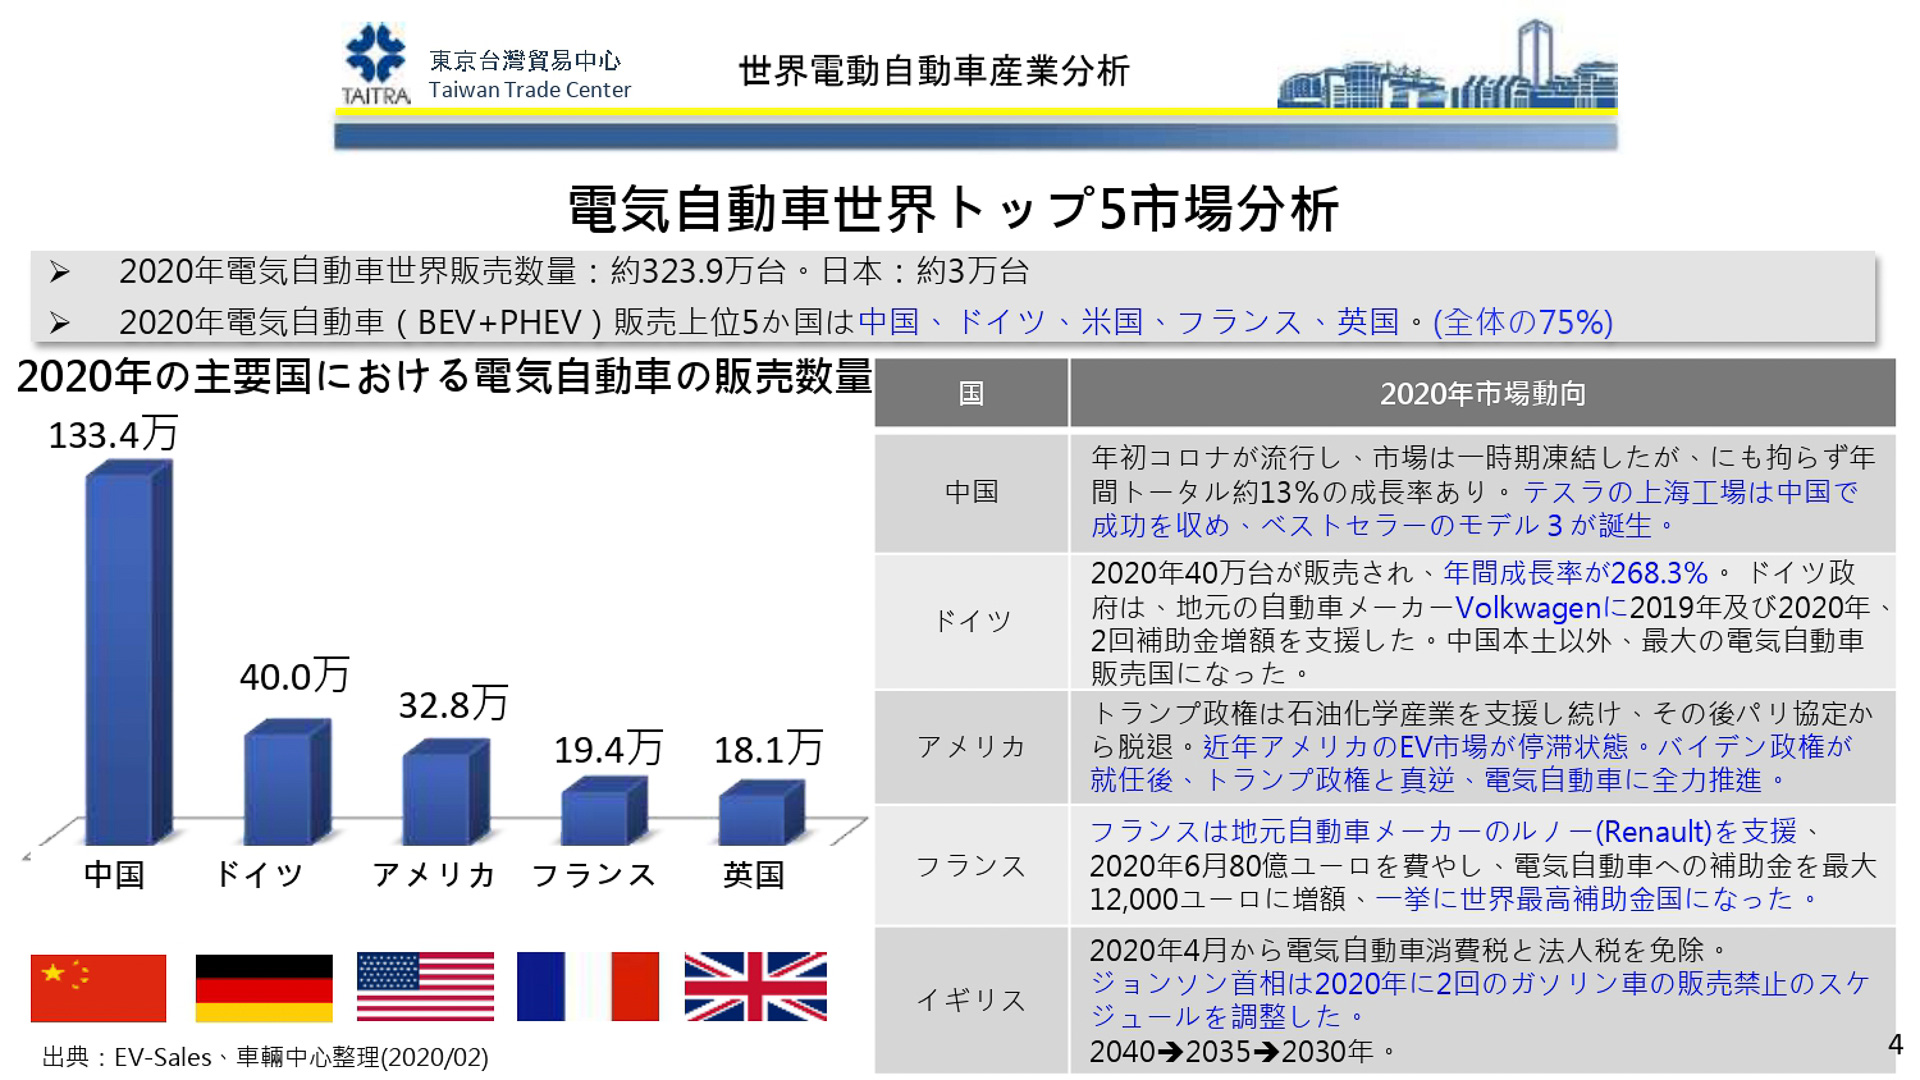The width and height of the screenshot is (1920, 1080).
Task: Click the city skyline graphic in the header
Action: [x=1450, y=75]
